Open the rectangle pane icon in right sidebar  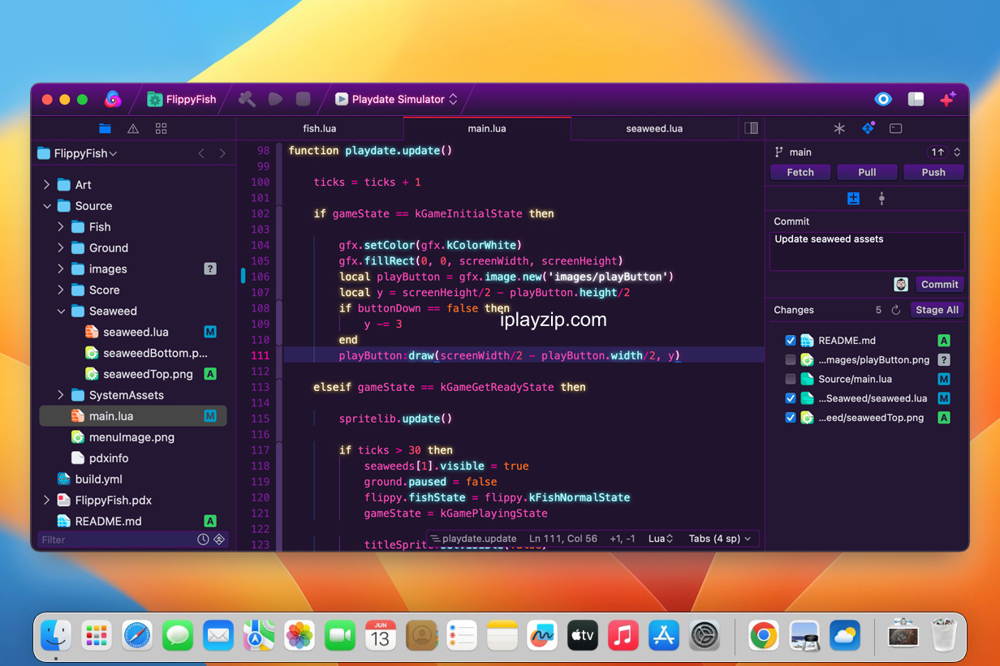pos(895,128)
